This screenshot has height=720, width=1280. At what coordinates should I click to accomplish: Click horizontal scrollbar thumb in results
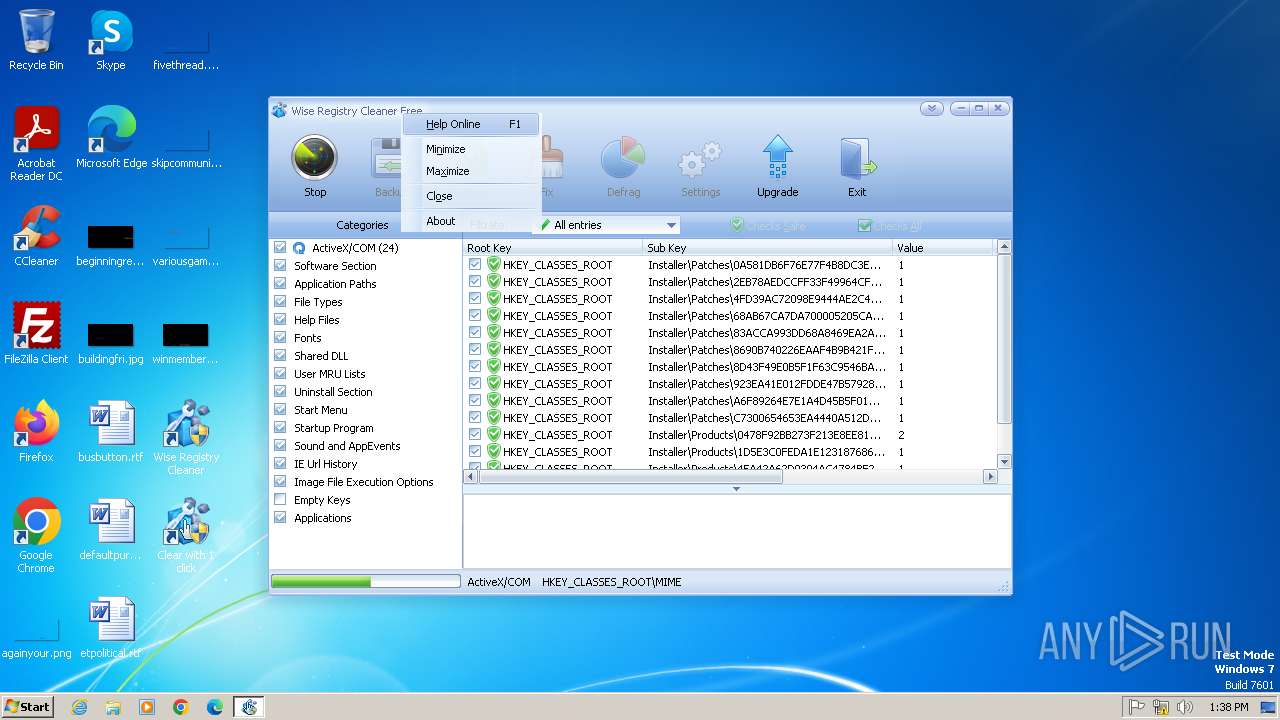click(630, 477)
